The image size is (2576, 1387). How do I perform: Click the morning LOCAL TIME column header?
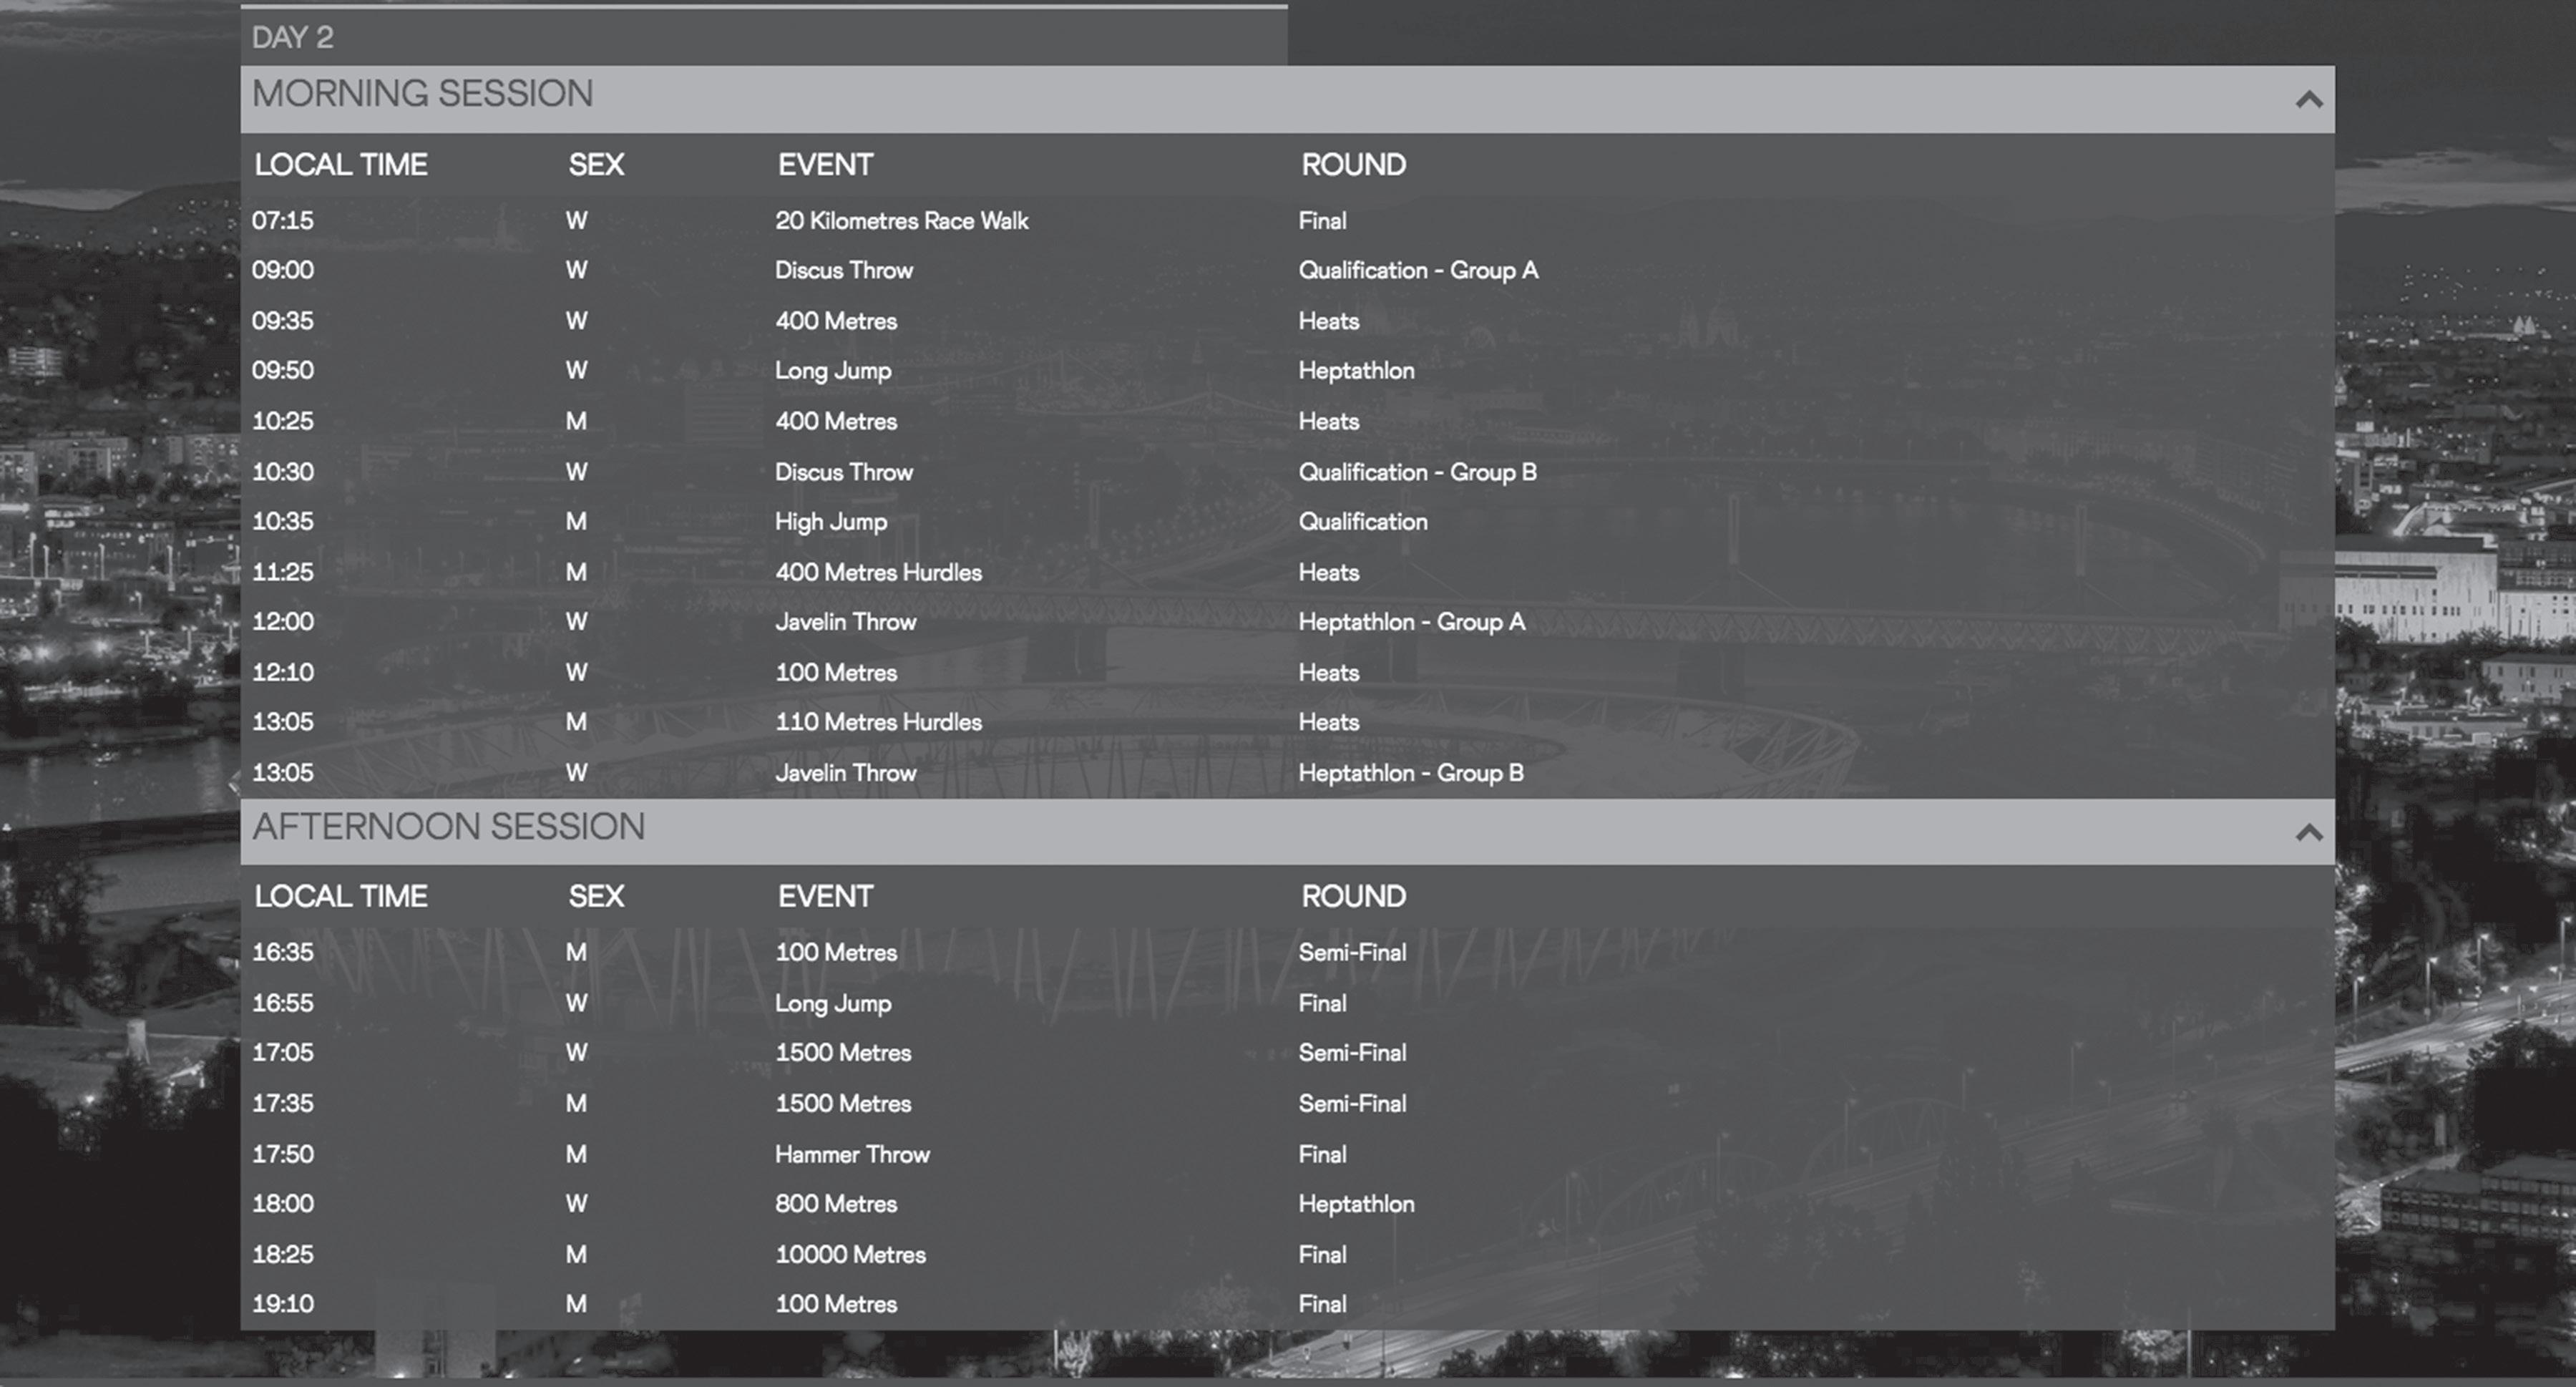tap(340, 165)
